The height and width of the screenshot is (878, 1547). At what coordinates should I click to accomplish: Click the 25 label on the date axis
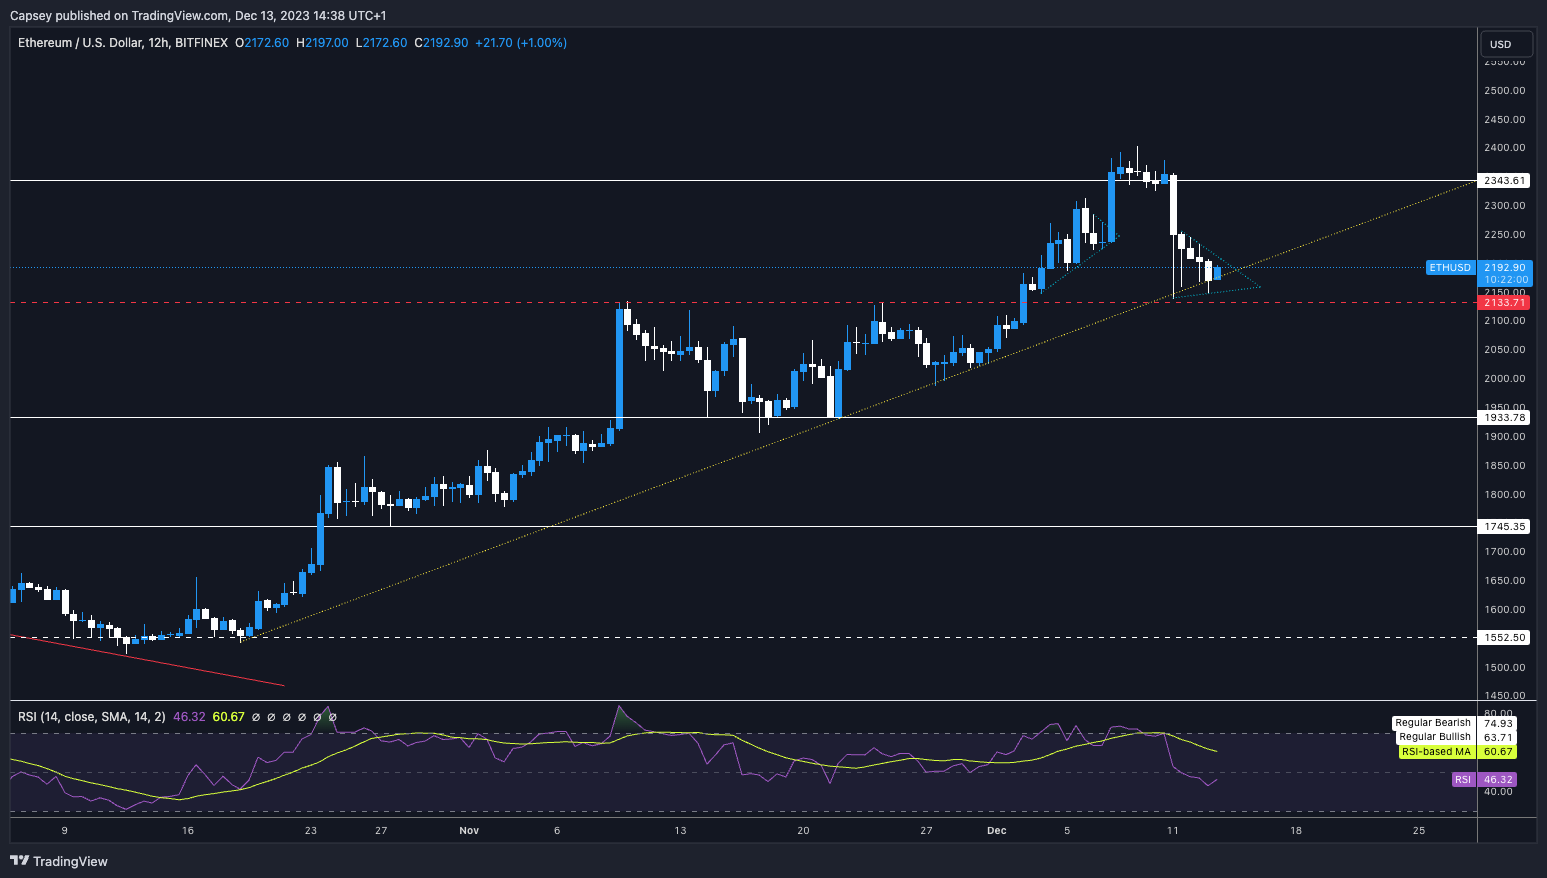1419,831
